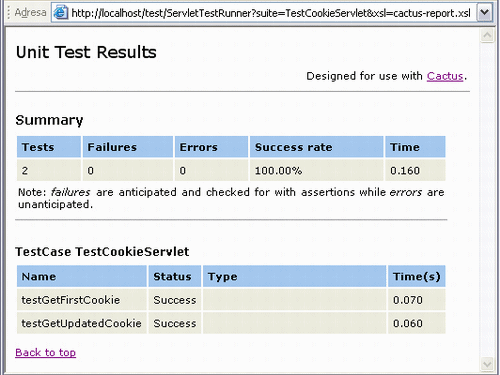Select the Time column header in Summary

point(415,147)
